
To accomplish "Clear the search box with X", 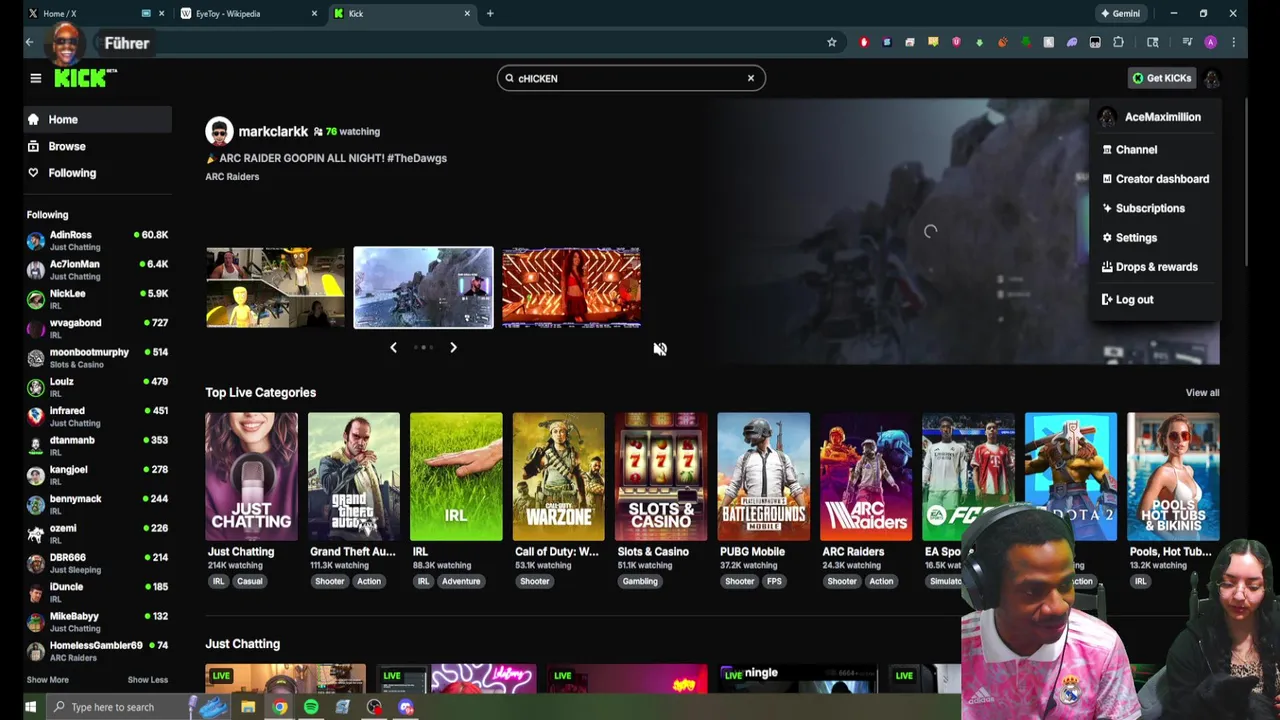I will [751, 78].
